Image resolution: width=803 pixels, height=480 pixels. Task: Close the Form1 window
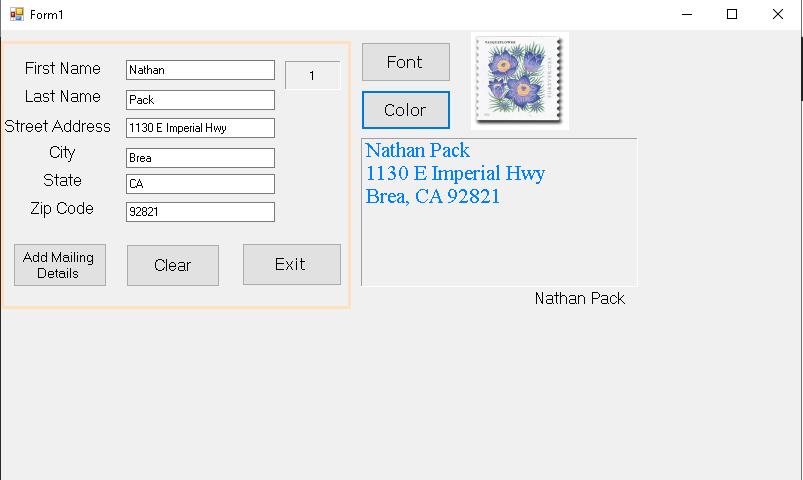pyautogui.click(x=778, y=14)
